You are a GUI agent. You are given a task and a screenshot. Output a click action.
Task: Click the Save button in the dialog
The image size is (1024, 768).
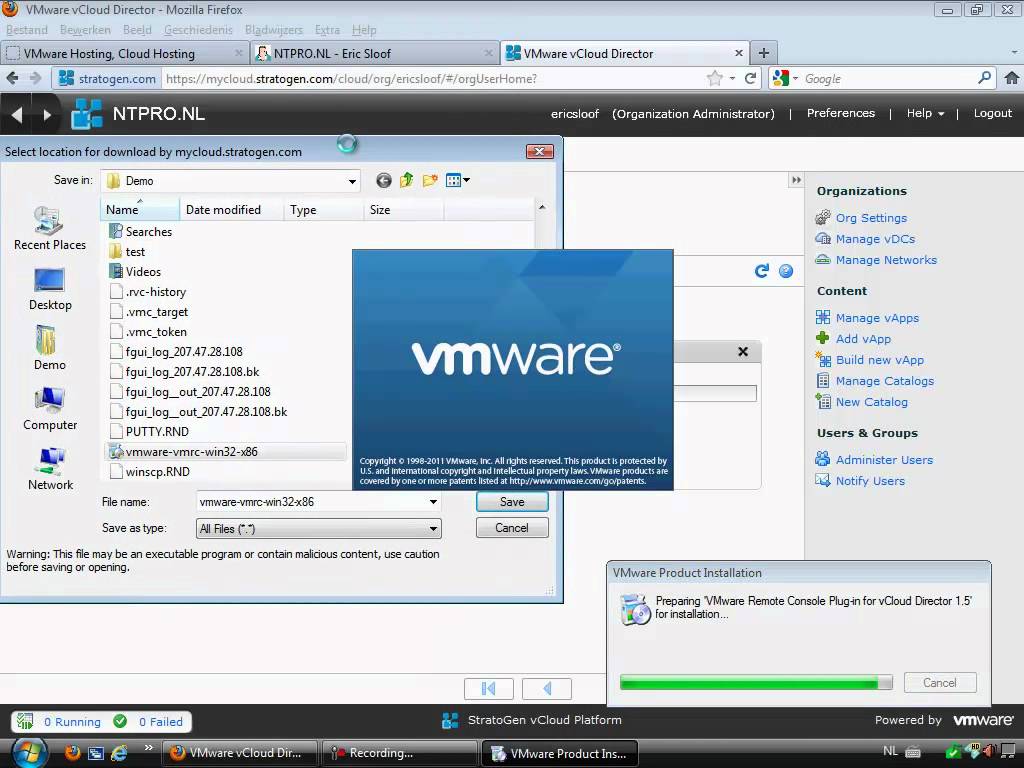pyautogui.click(x=512, y=502)
